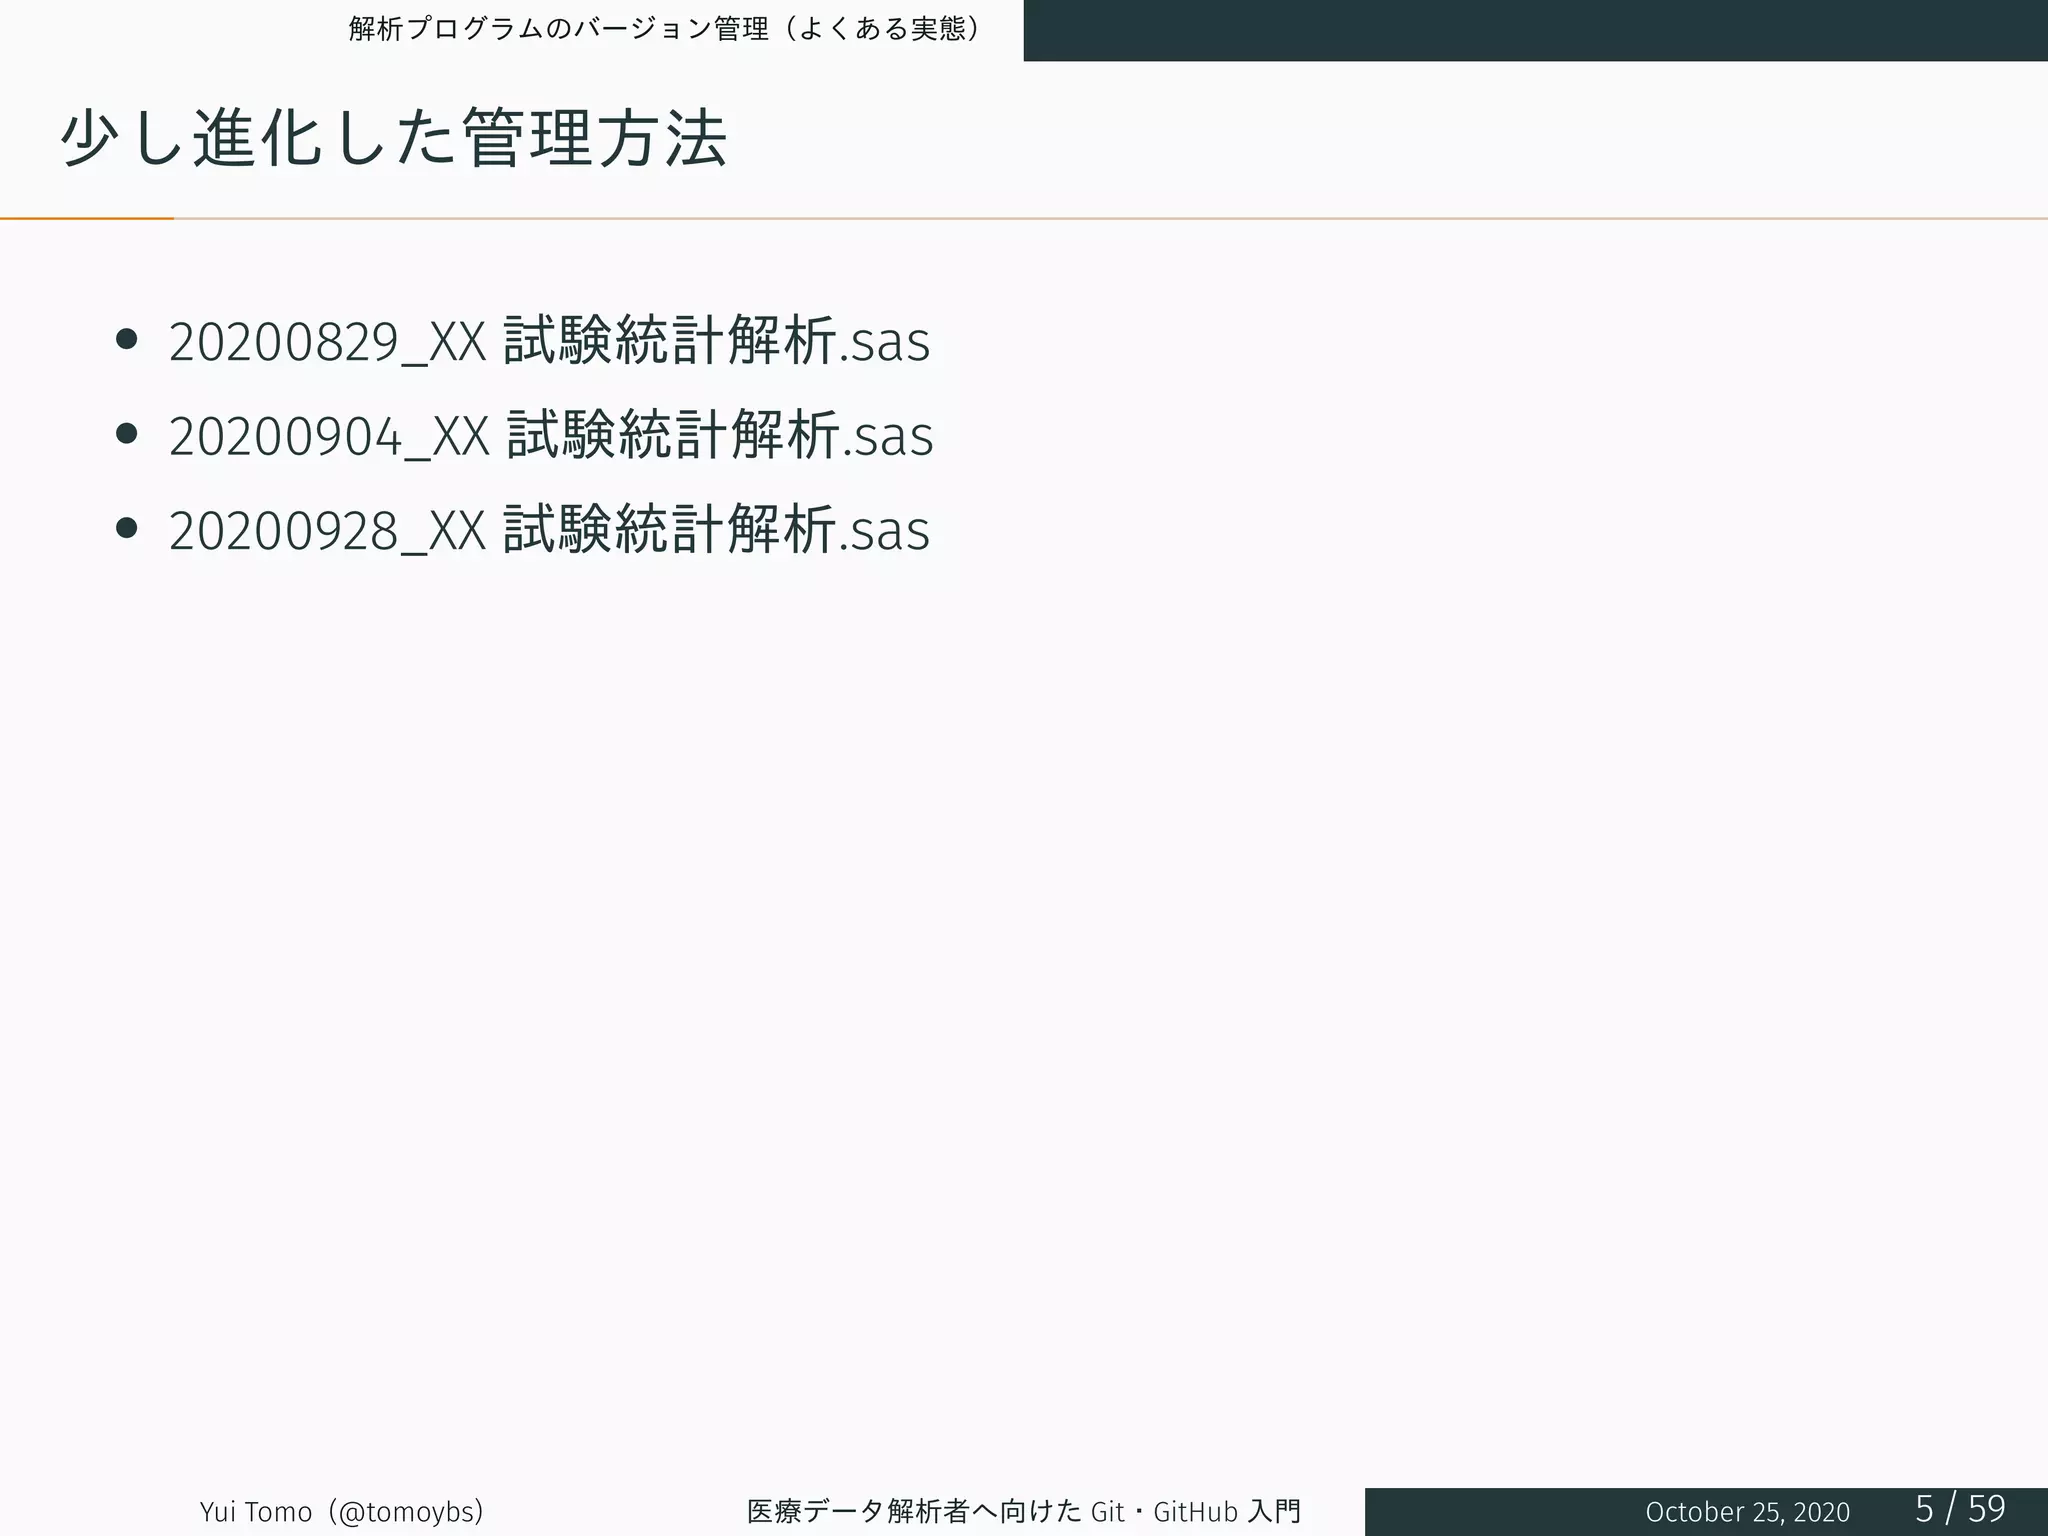Click the word GitHub in the footer
2048x1536 pixels.
pos(1195,1511)
